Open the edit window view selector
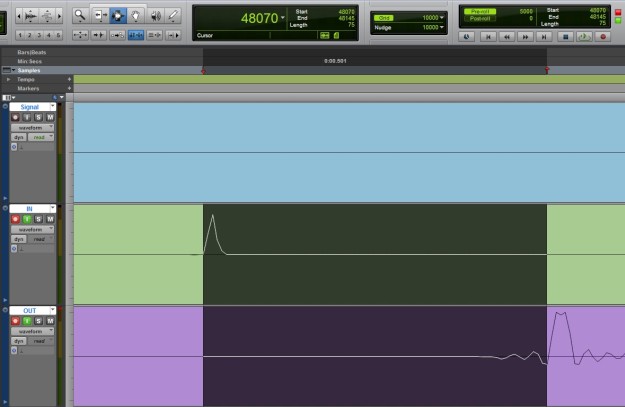The width and height of the screenshot is (625, 407). [x=9, y=97]
